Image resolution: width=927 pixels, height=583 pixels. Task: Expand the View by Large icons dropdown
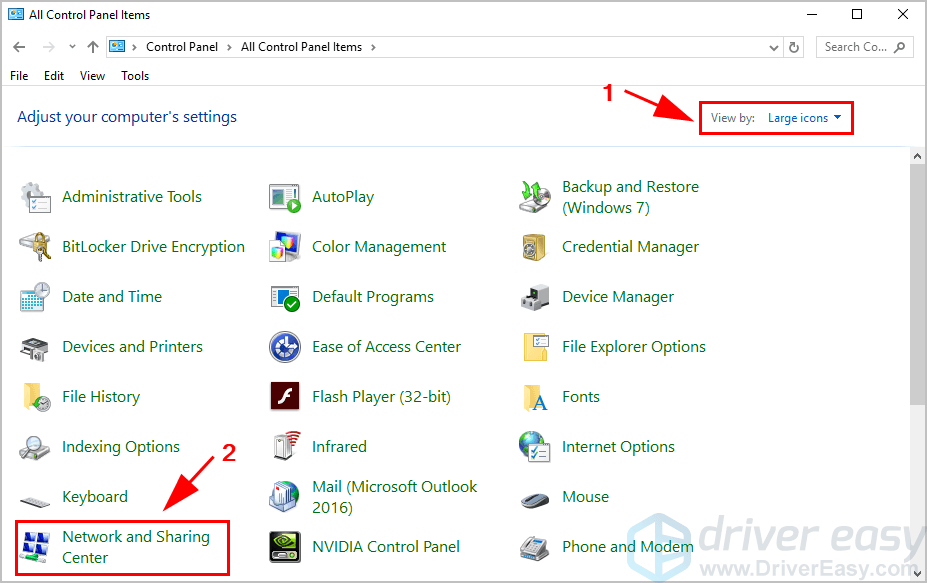(804, 118)
